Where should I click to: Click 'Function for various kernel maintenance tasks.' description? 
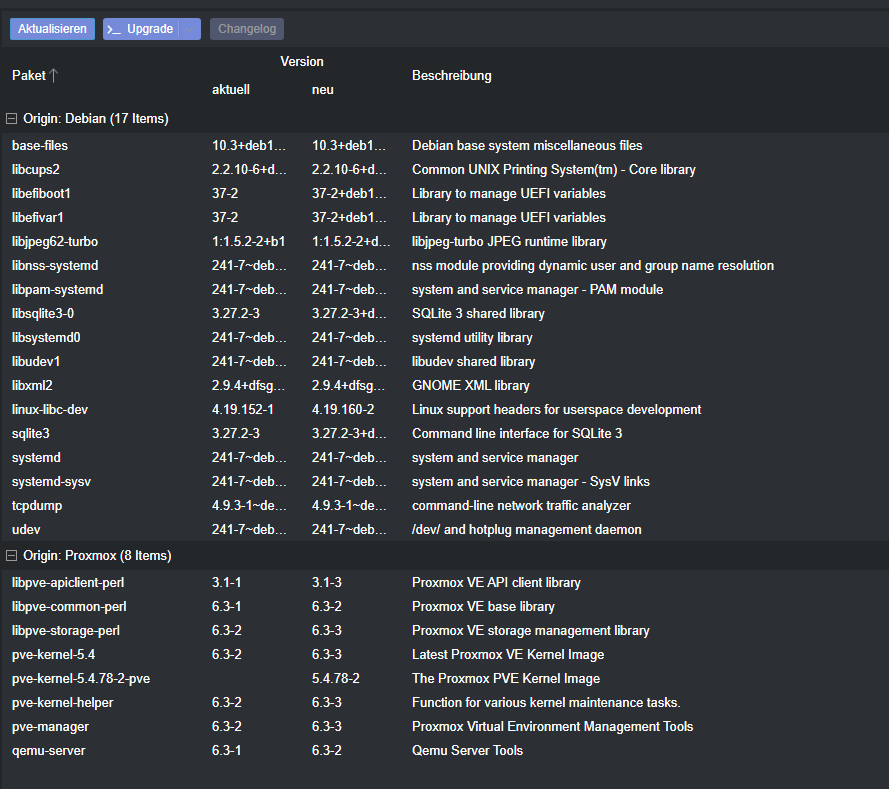[546, 702]
